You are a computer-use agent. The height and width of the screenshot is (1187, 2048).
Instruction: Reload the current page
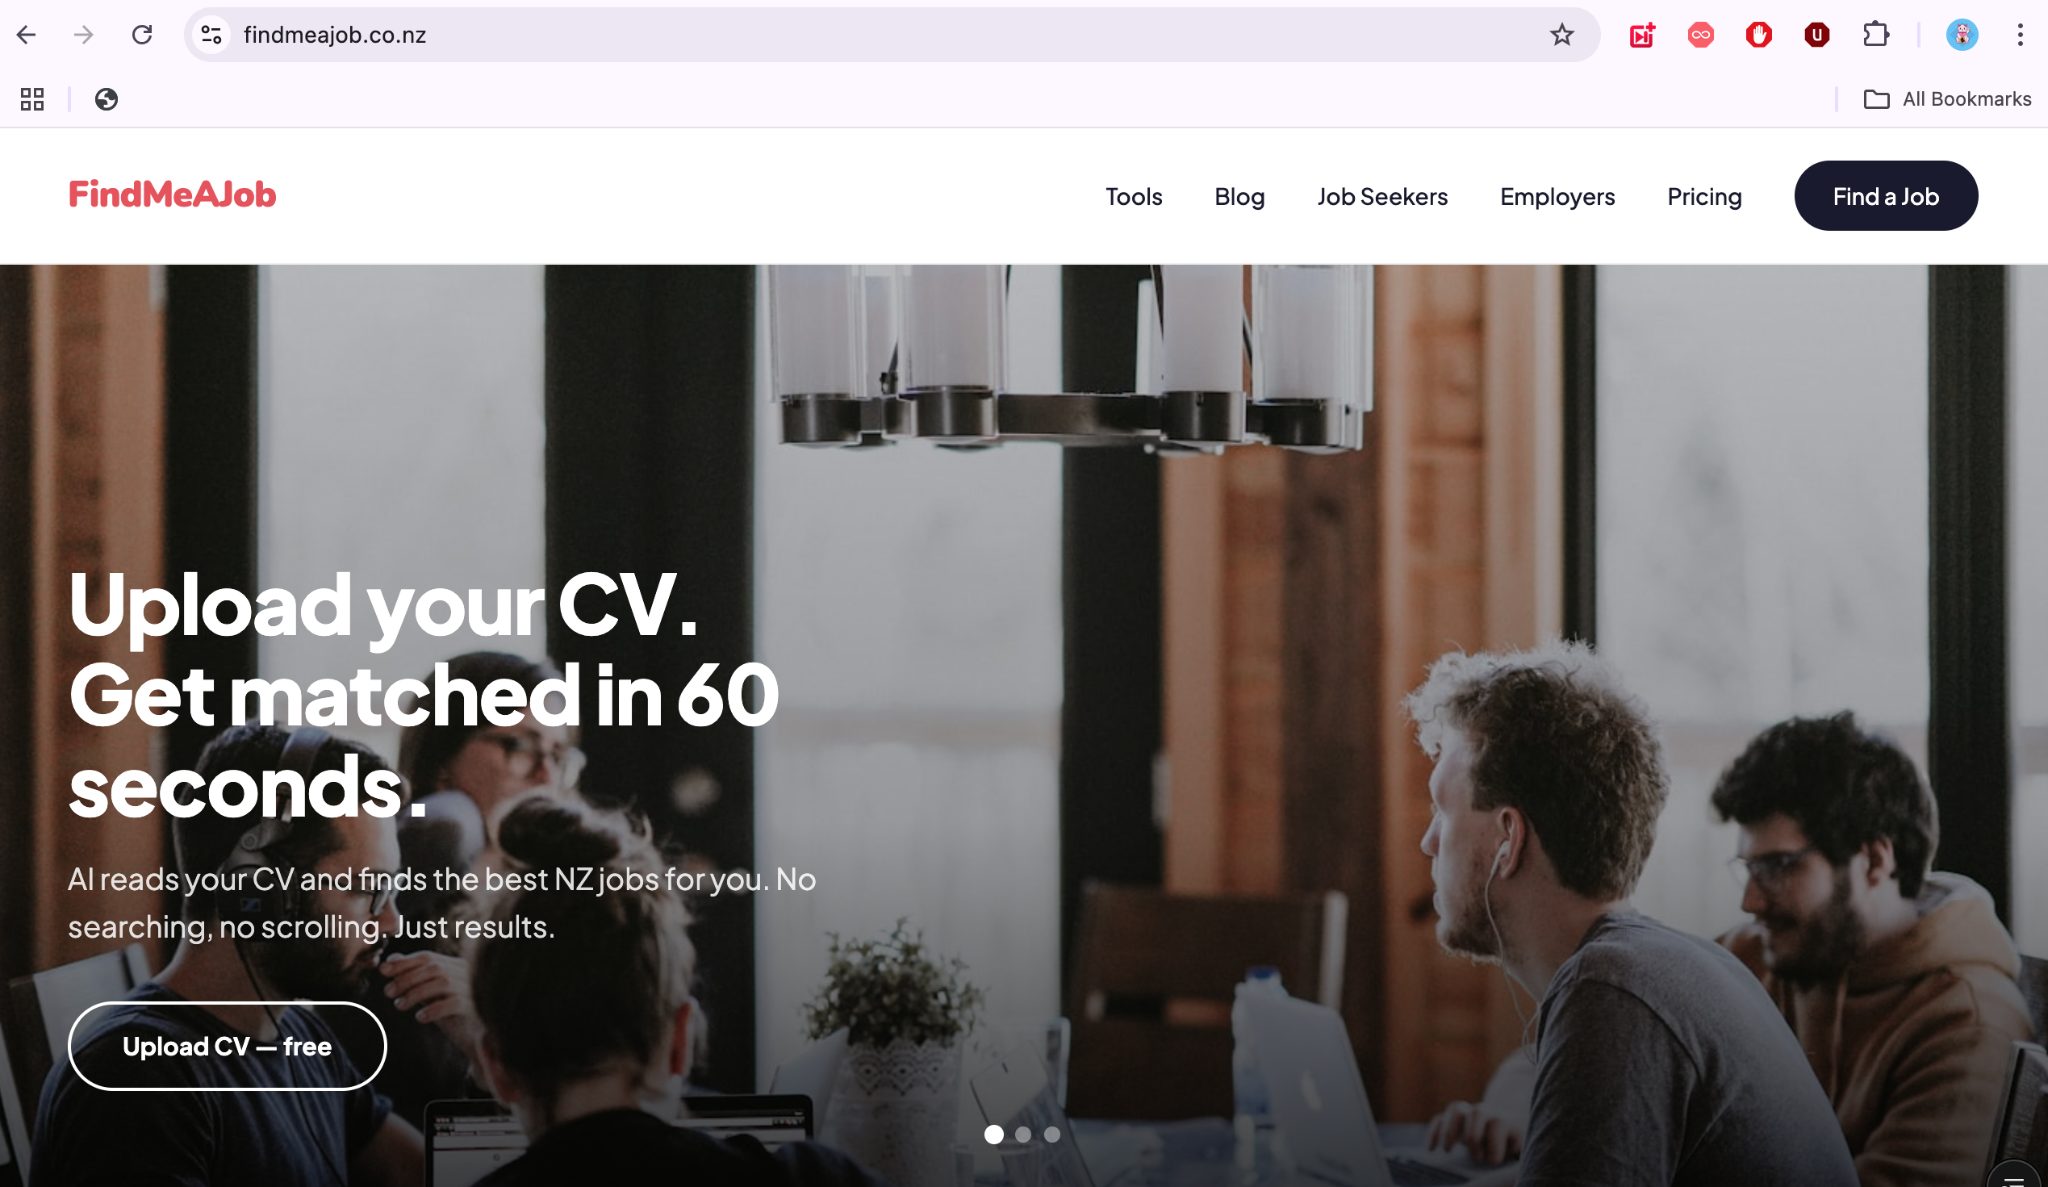coord(142,35)
